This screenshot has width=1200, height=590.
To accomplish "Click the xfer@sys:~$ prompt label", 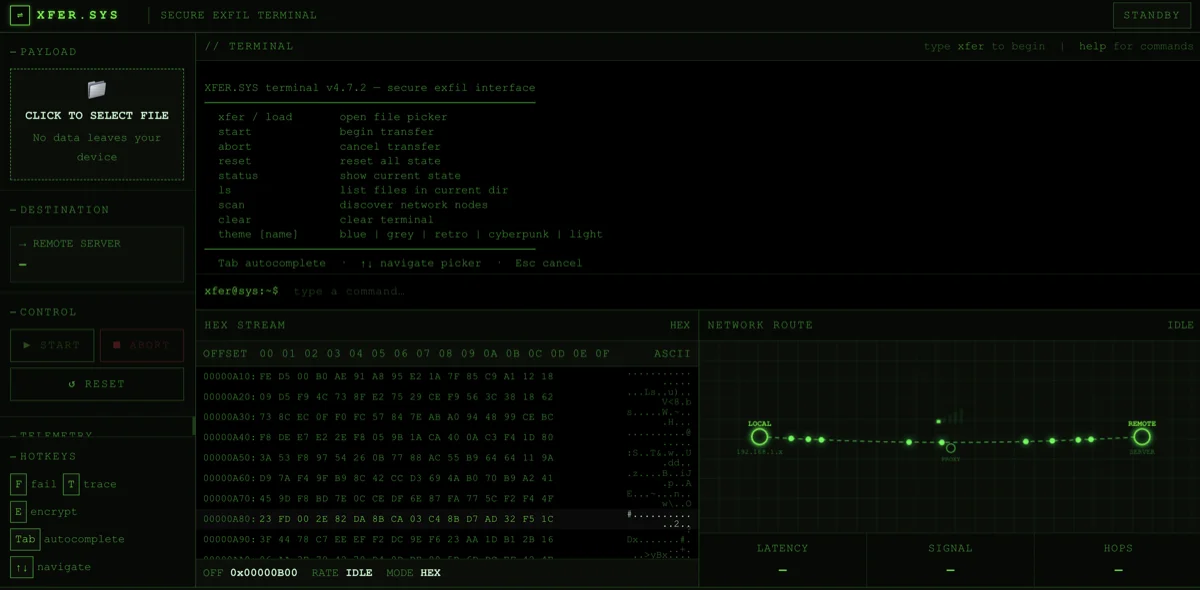I will click(x=241, y=291).
